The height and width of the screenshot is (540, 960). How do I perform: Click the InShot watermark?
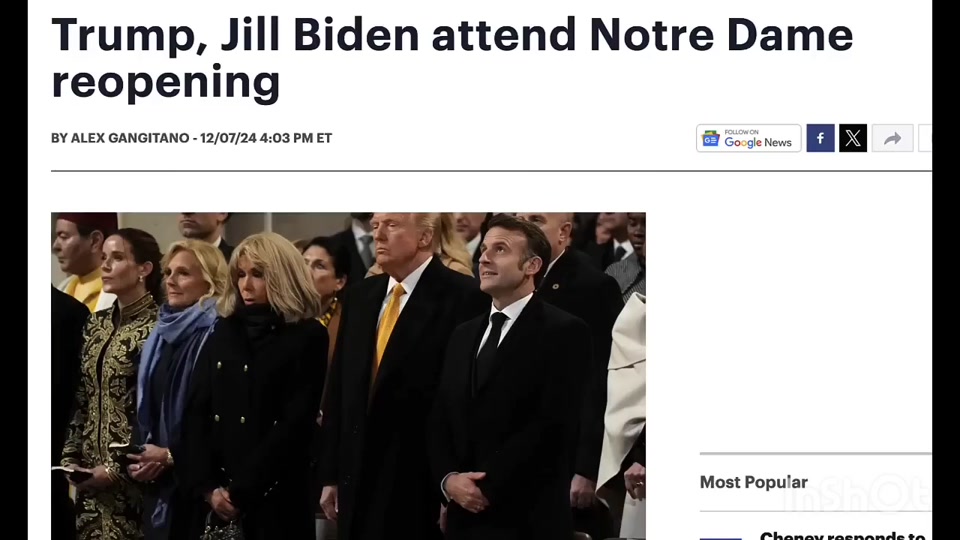857,493
